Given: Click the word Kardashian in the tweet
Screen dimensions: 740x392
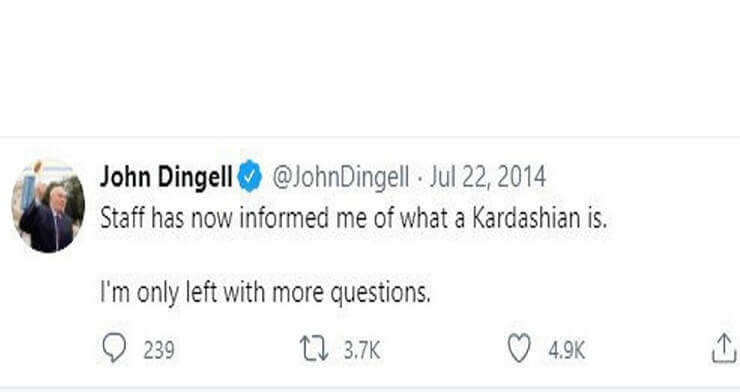Looking at the screenshot, I should click(526, 218).
